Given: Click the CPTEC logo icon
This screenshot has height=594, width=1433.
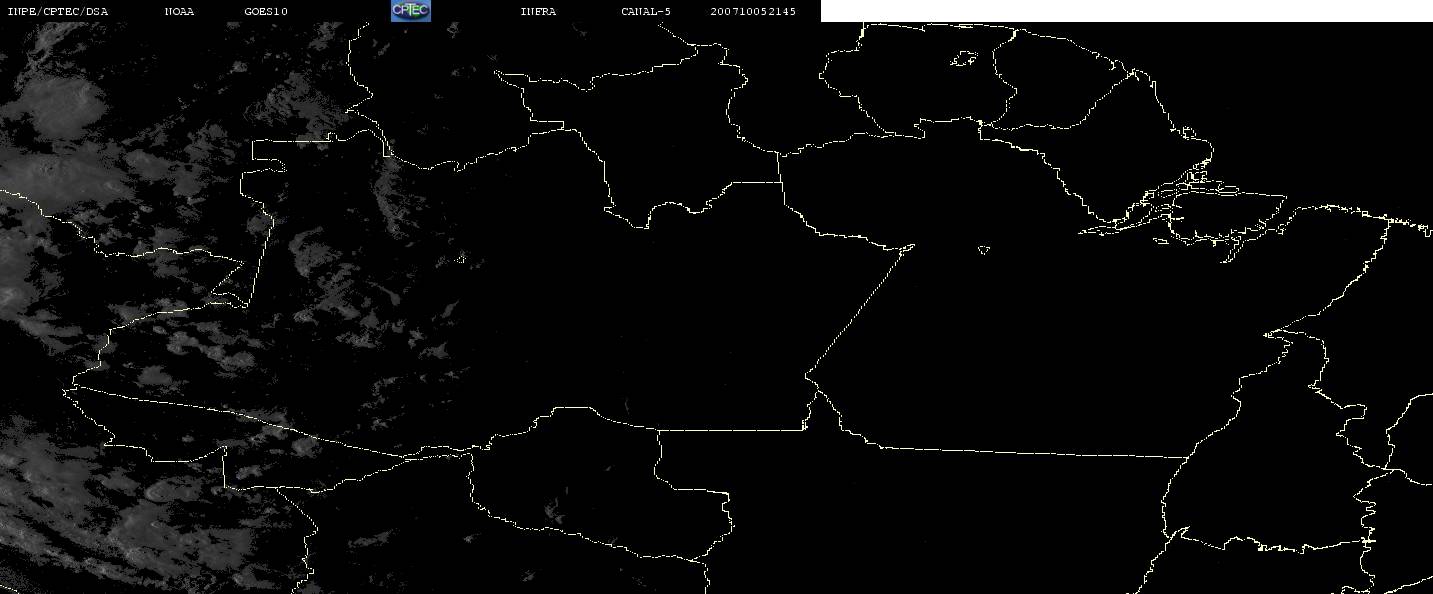Looking at the screenshot, I should pos(410,11).
